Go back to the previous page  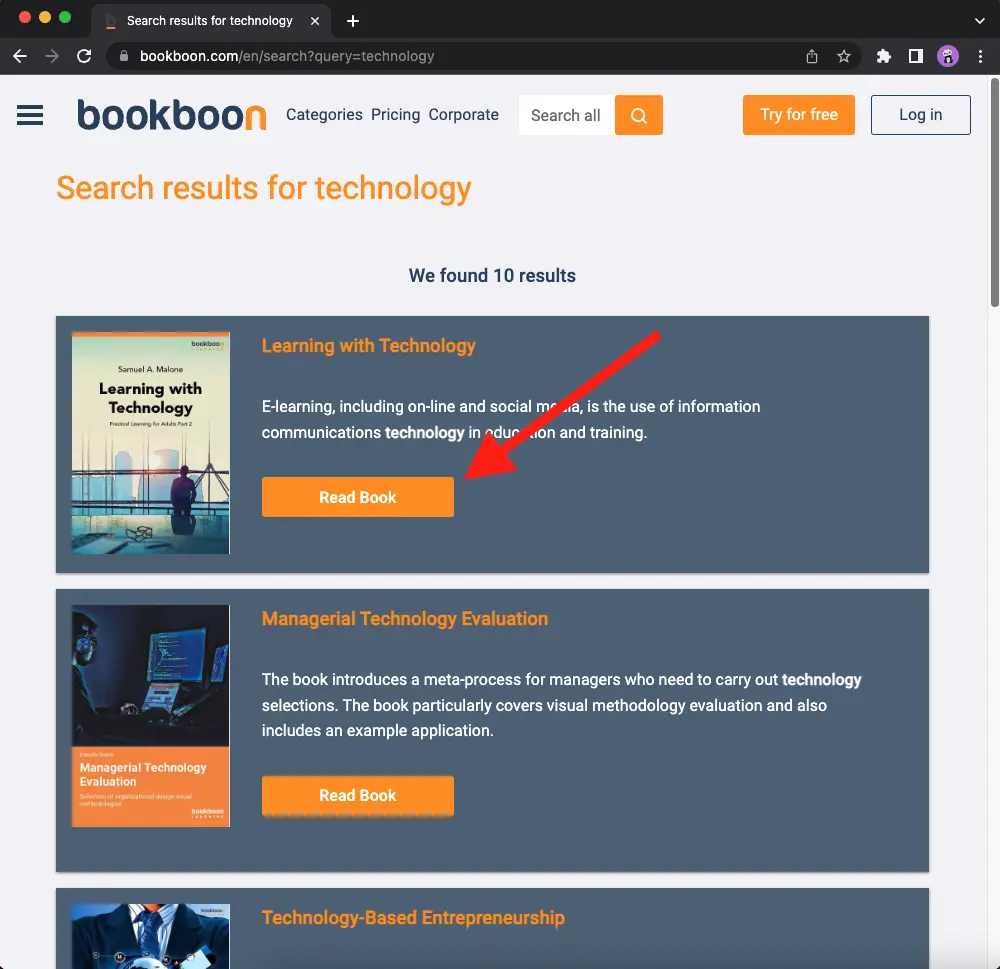[x=20, y=56]
